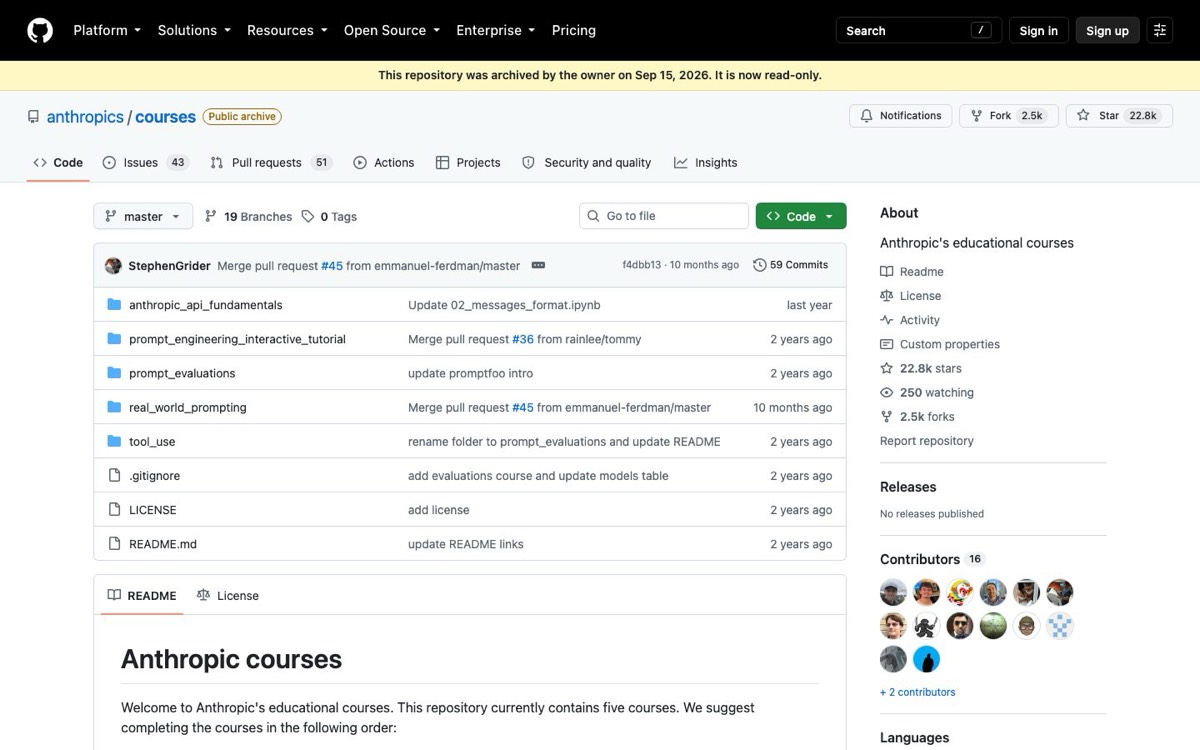Click the Sign in button
Image resolution: width=1200 pixels, height=750 pixels.
1039,30
